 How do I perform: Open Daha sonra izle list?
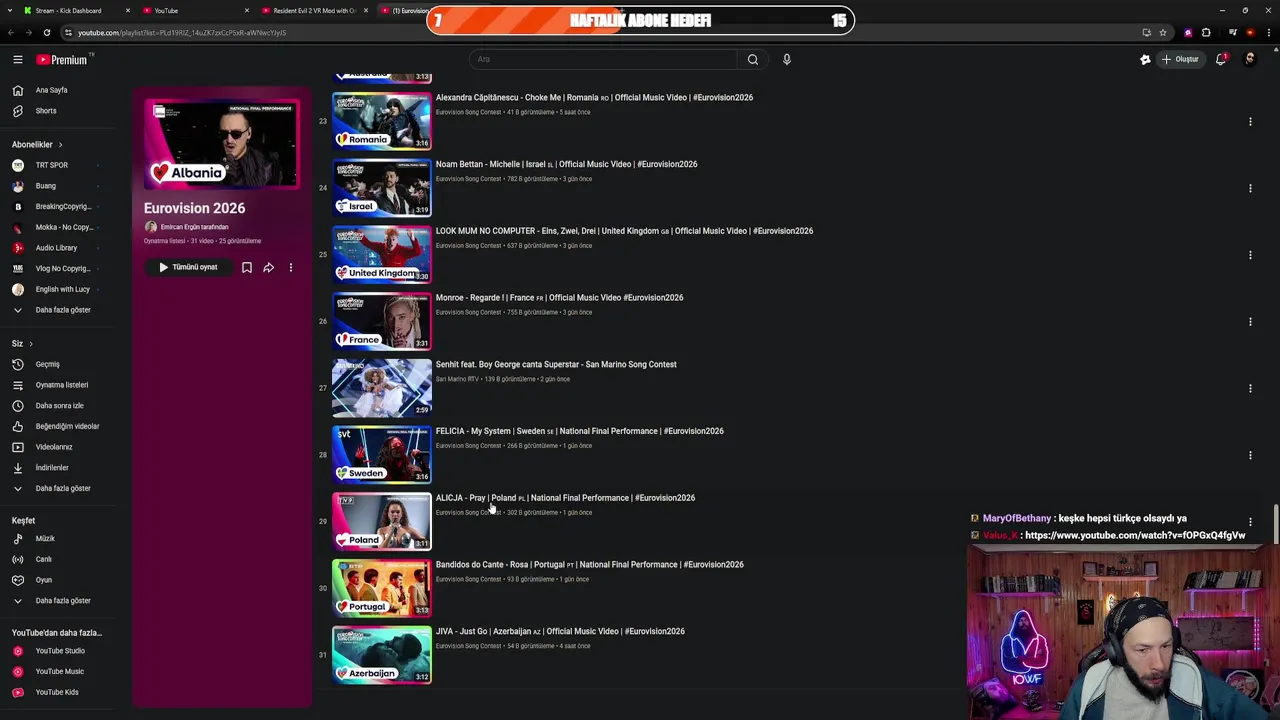tap(59, 406)
